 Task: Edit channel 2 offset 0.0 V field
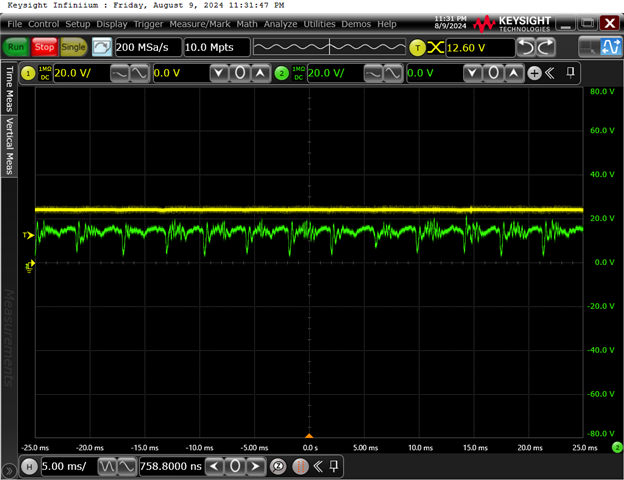[435, 73]
